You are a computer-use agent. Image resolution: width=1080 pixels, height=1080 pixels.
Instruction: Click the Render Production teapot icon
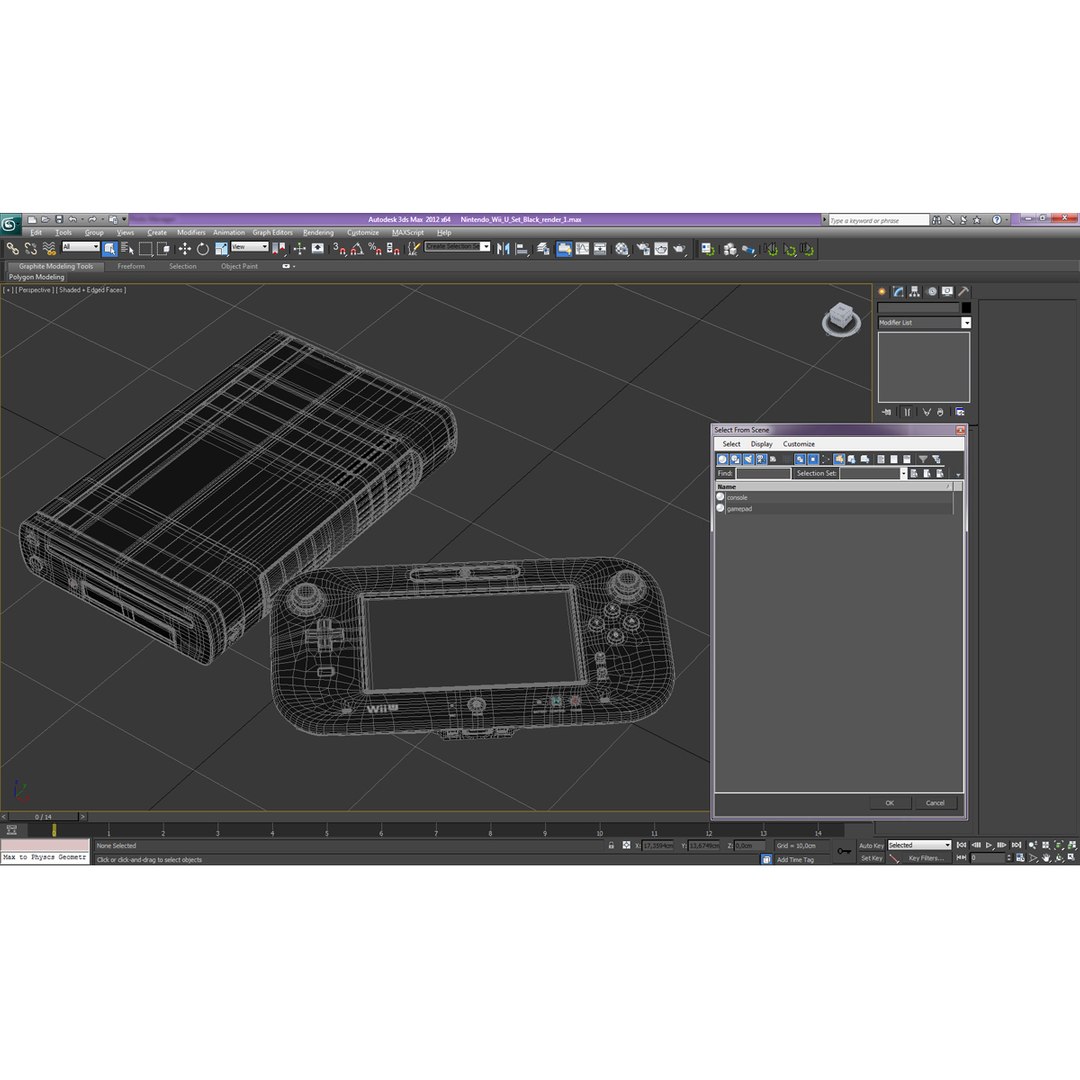680,249
